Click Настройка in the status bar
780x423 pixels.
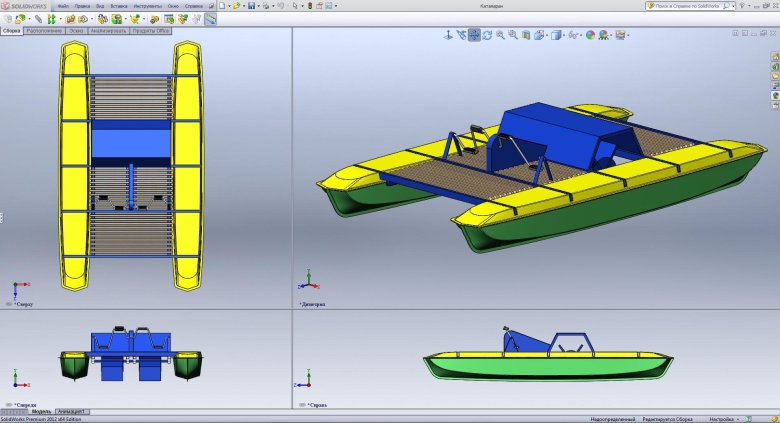click(x=723, y=417)
